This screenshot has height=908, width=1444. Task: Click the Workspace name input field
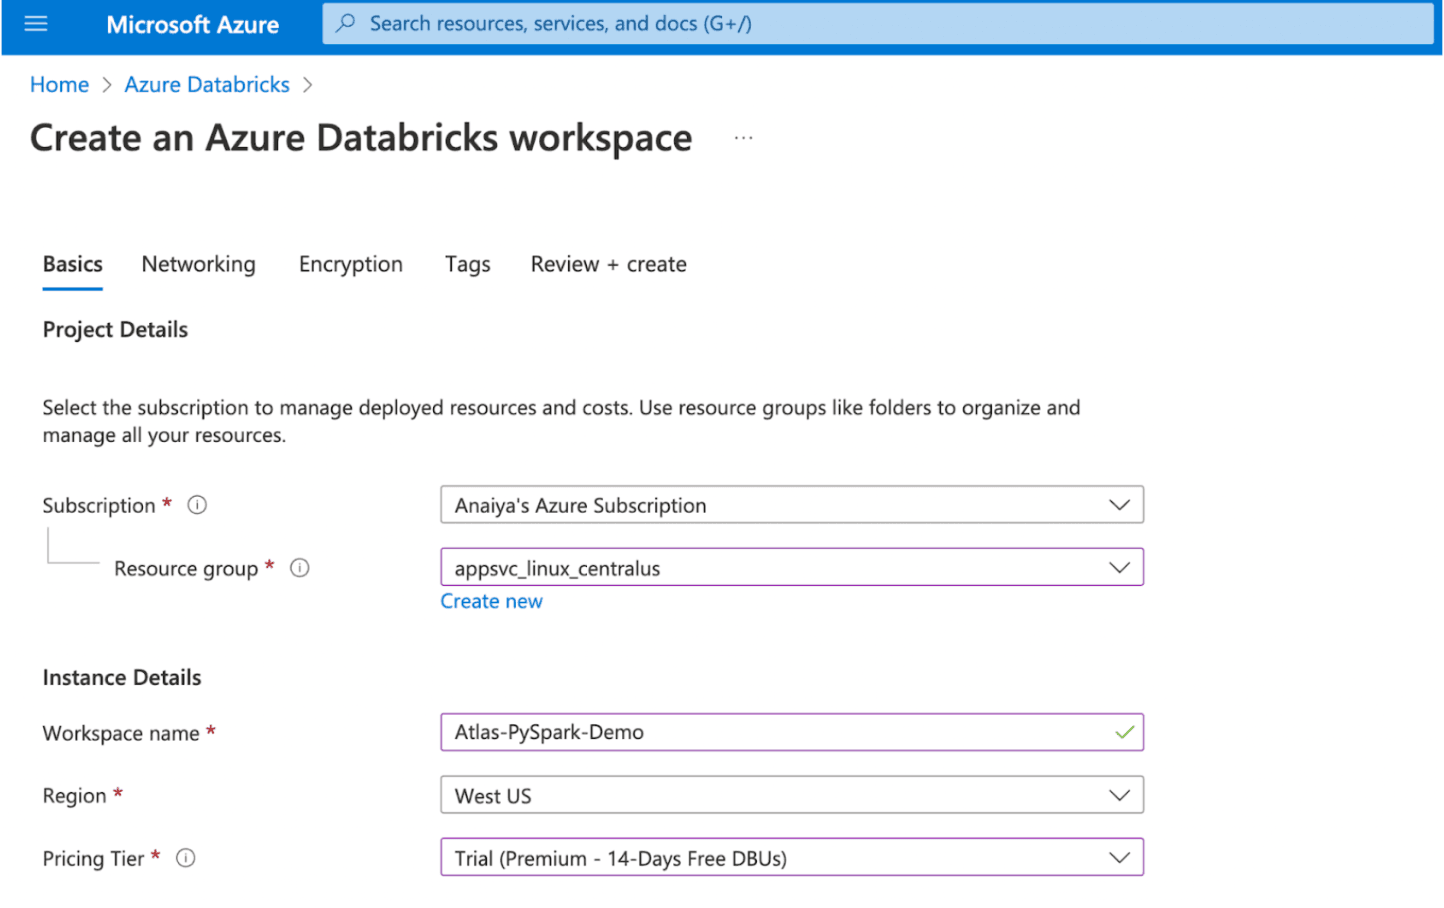coord(775,733)
